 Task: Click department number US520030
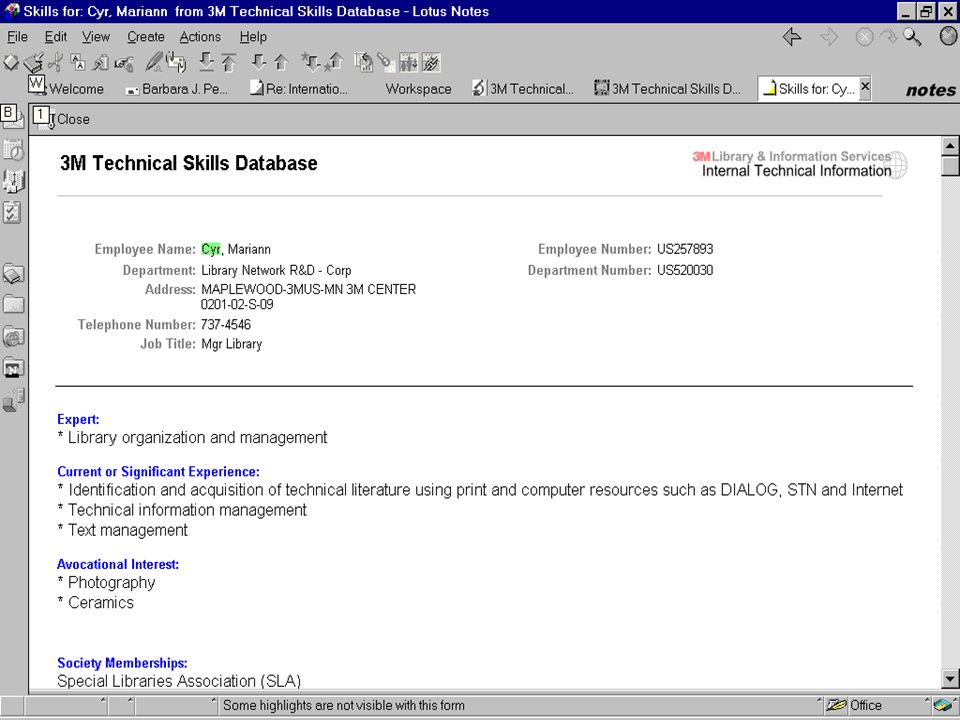(x=685, y=270)
